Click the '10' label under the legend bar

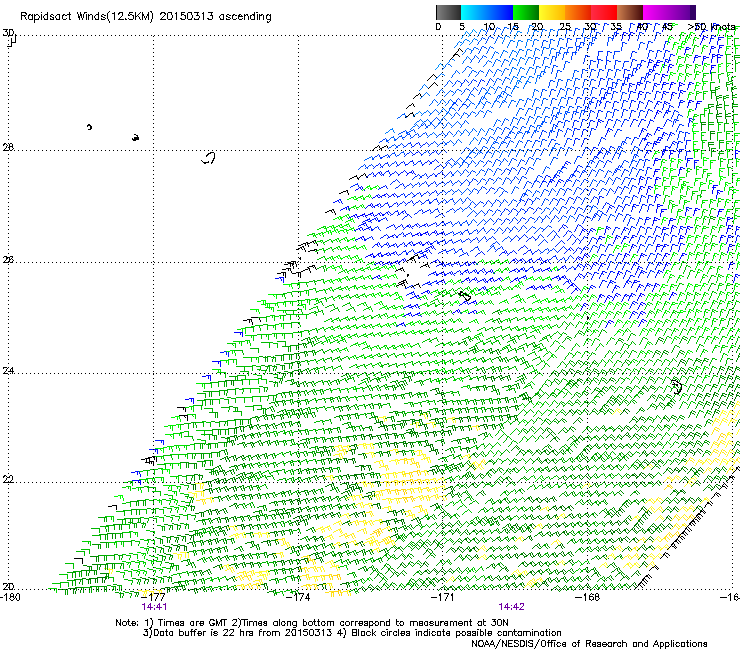[x=489, y=27]
